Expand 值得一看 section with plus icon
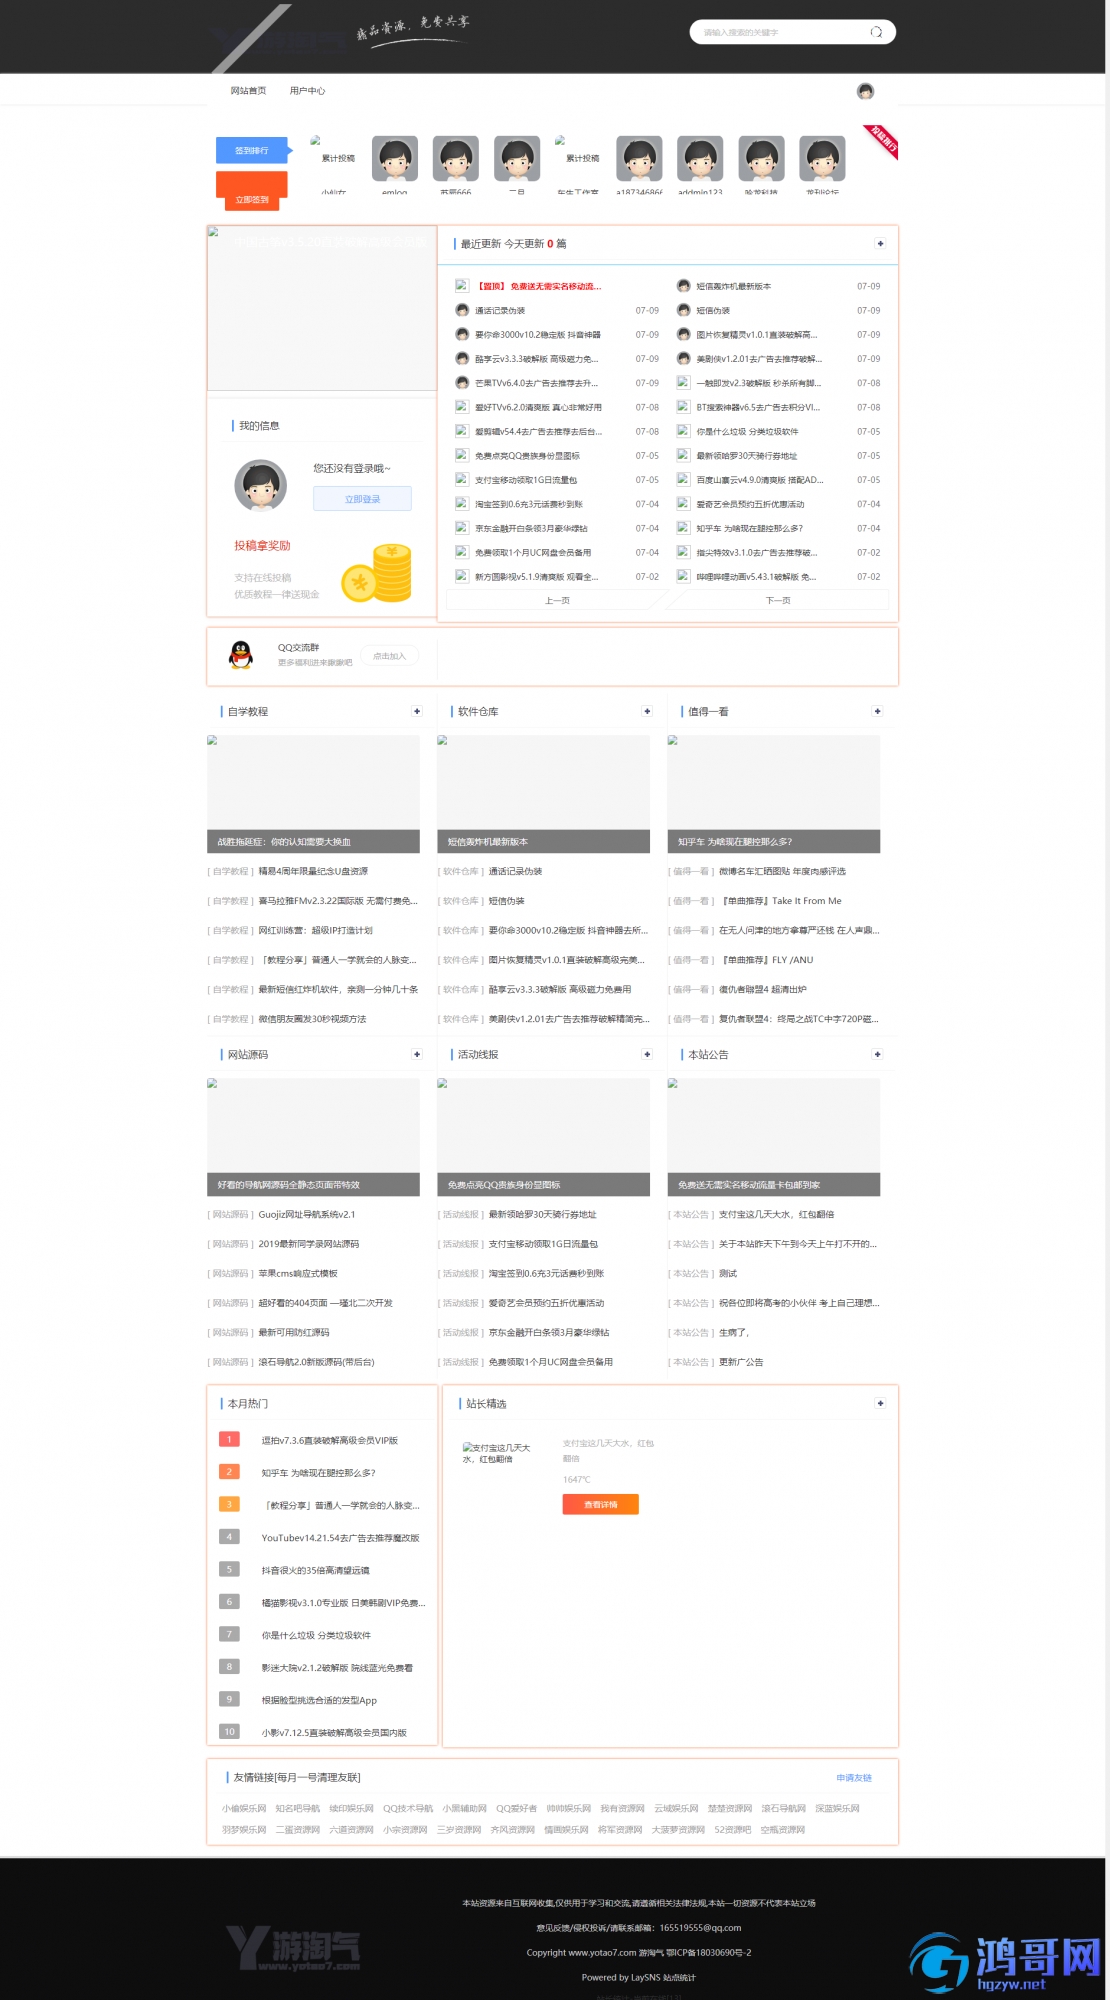 coord(877,711)
